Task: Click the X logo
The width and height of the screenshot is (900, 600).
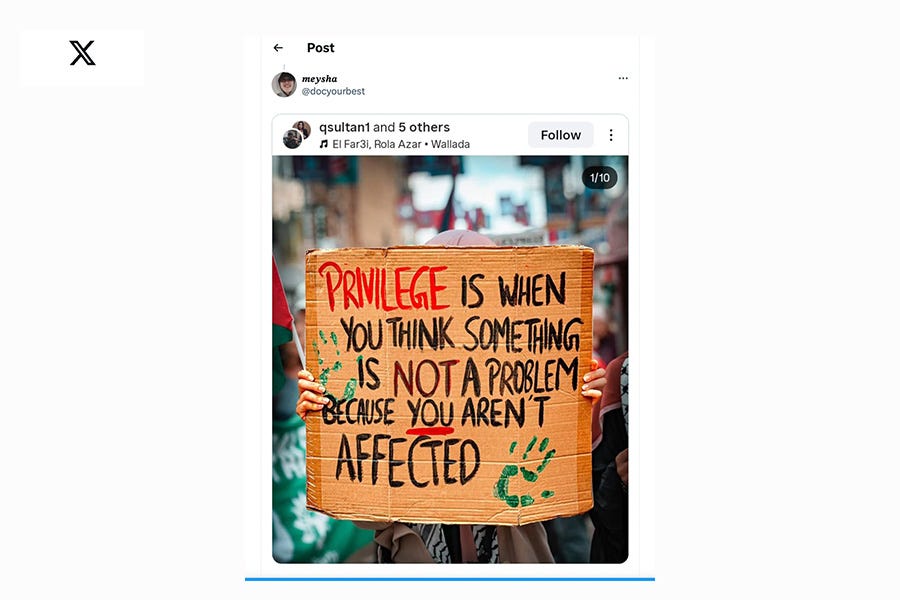Action: click(x=82, y=53)
